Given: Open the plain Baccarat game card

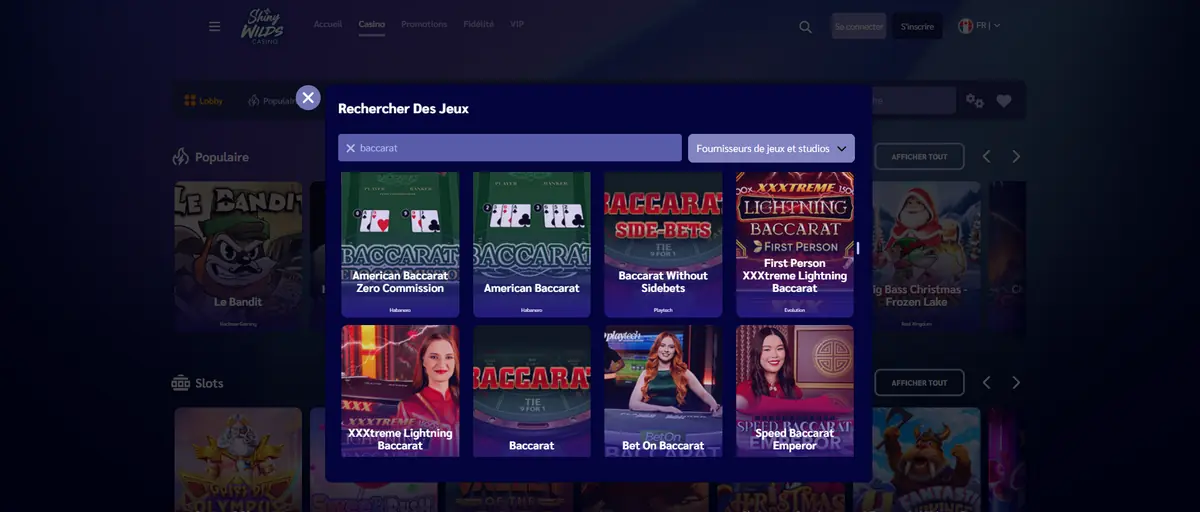Looking at the screenshot, I should (532, 391).
